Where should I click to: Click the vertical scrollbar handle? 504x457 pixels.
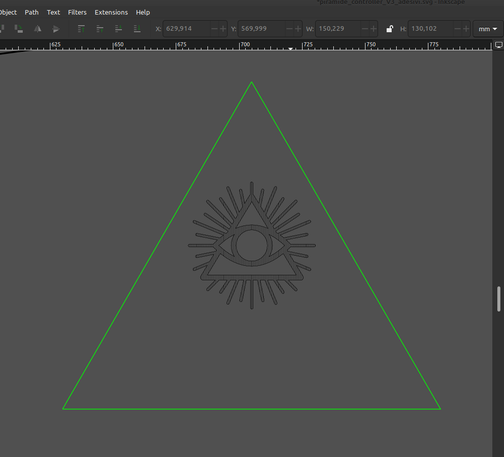coord(499,299)
